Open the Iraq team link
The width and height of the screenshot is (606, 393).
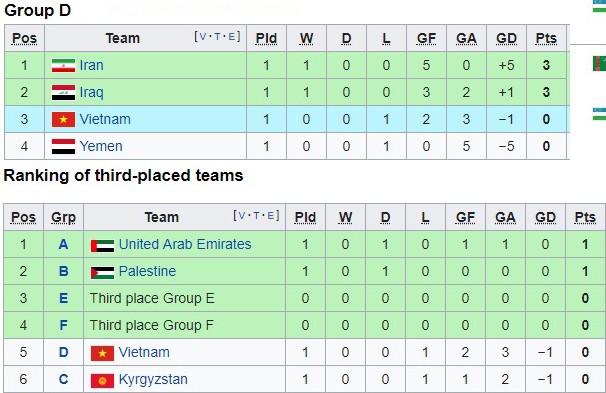click(x=92, y=93)
